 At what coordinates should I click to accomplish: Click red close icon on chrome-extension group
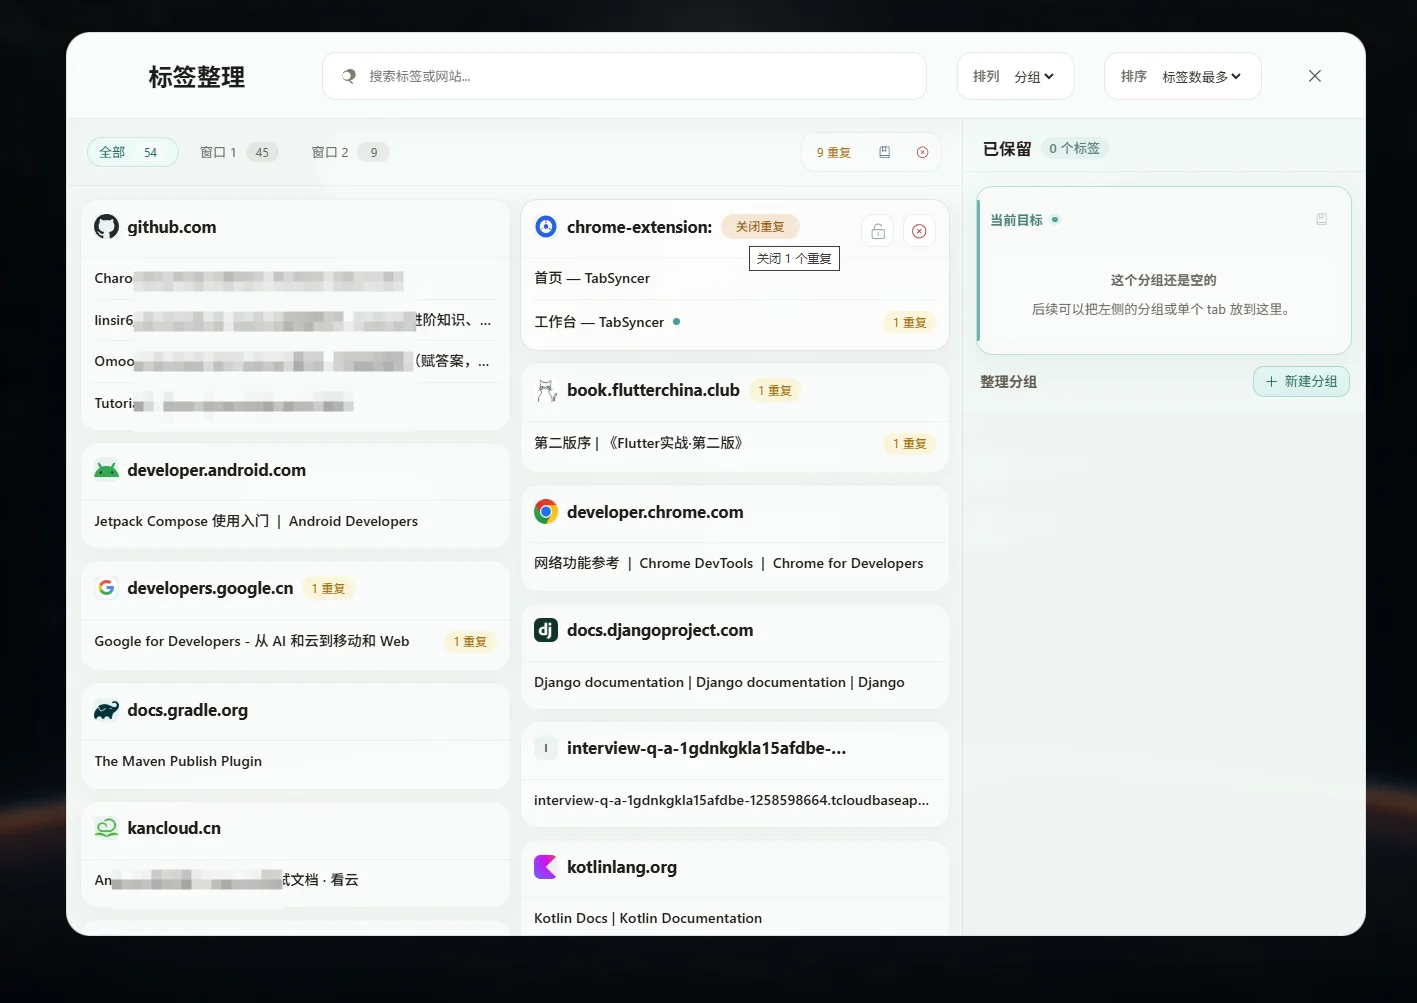919,232
